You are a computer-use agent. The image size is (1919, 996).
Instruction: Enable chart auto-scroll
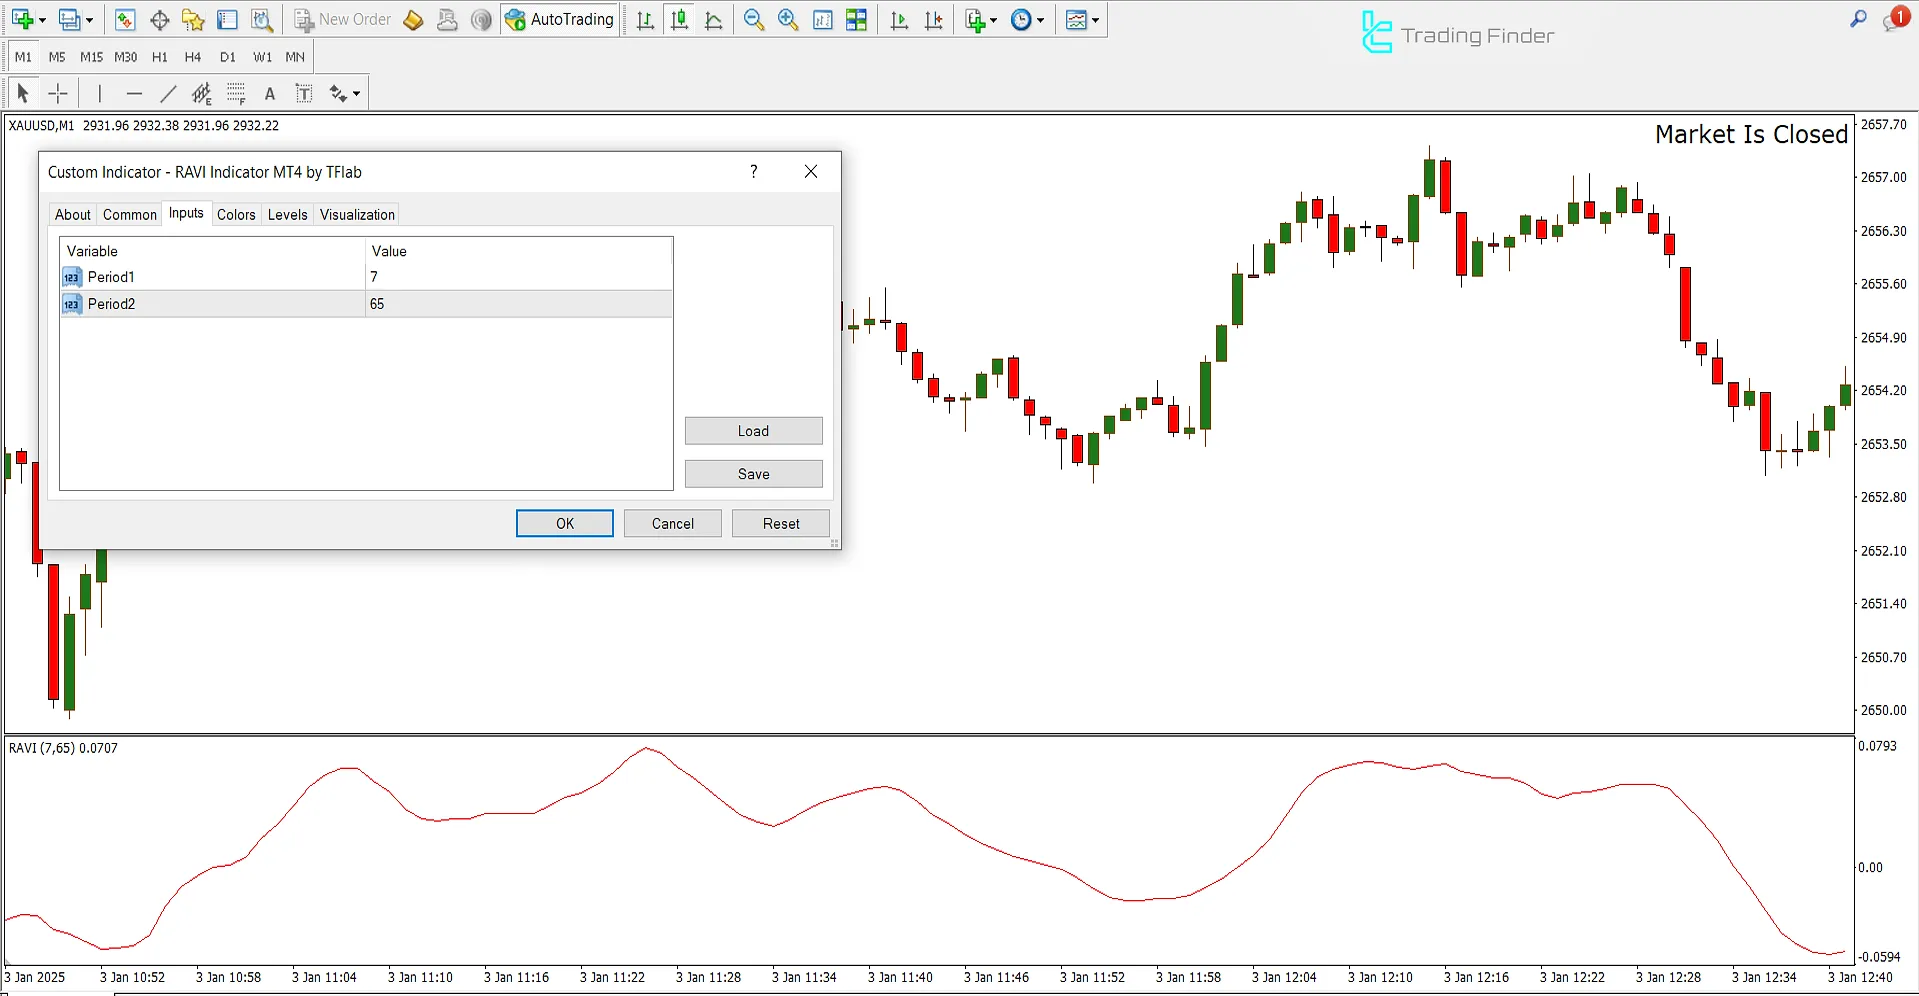click(898, 19)
